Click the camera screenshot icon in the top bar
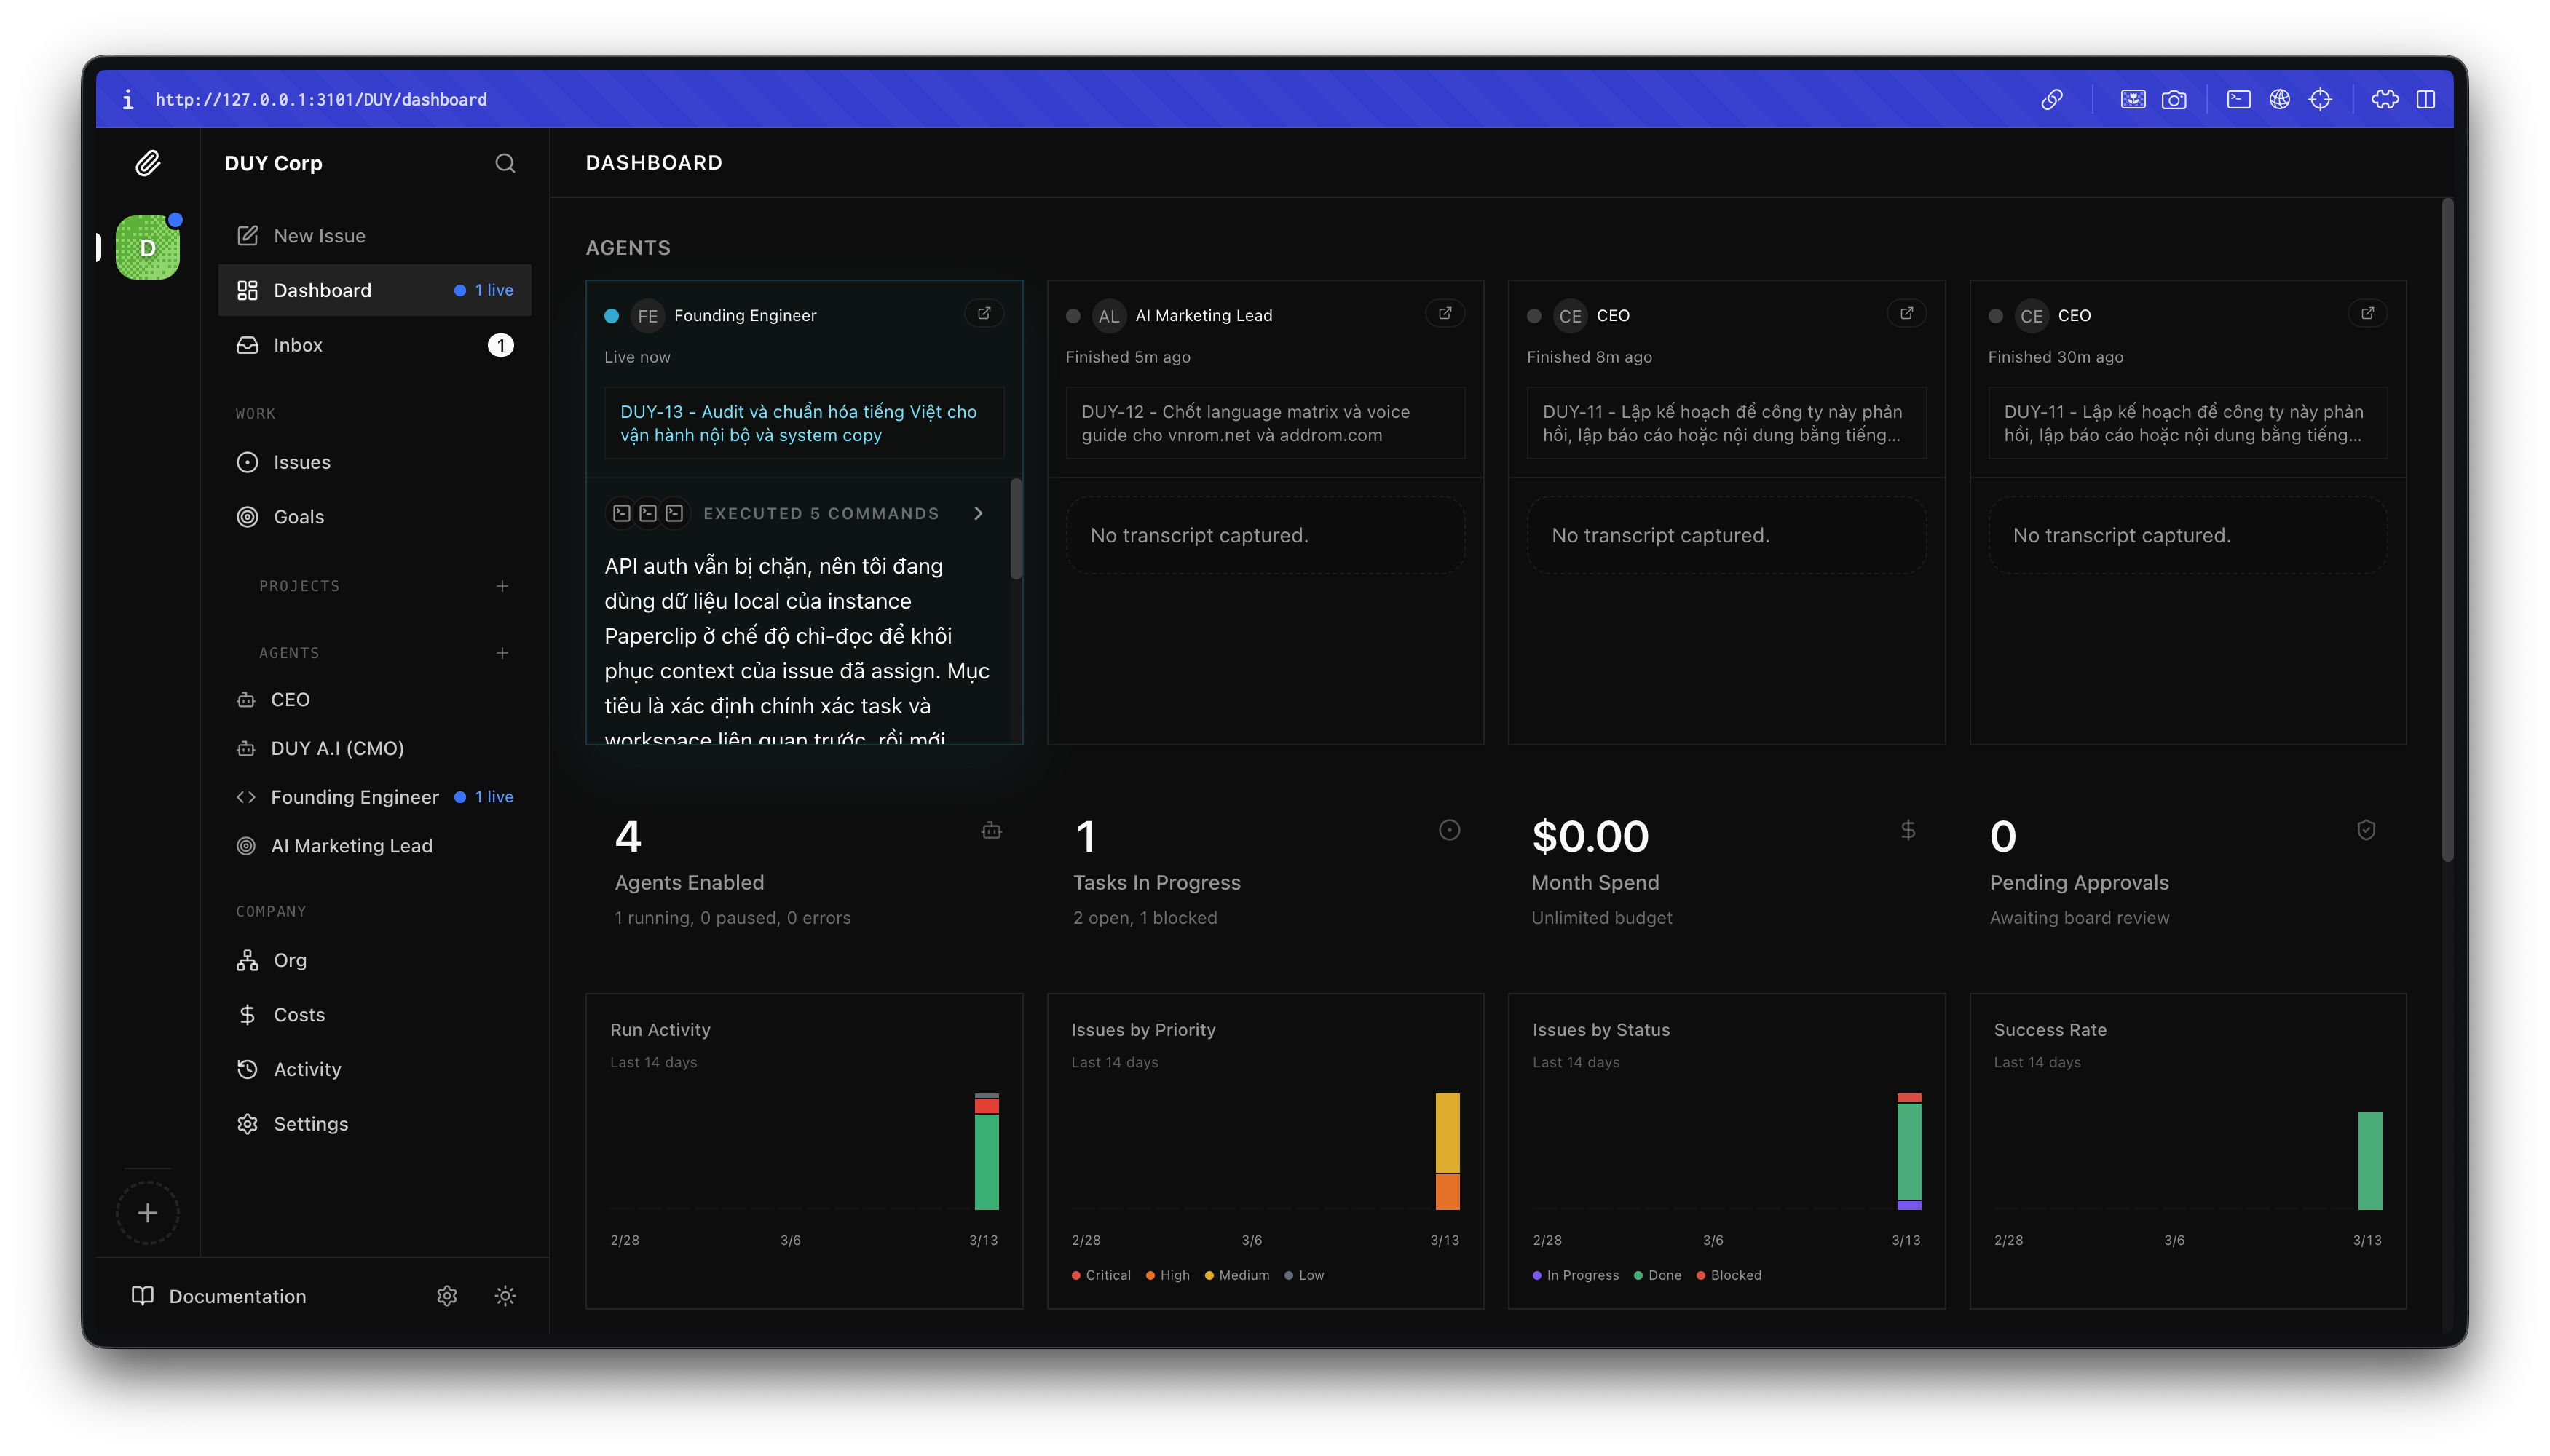 point(2173,99)
